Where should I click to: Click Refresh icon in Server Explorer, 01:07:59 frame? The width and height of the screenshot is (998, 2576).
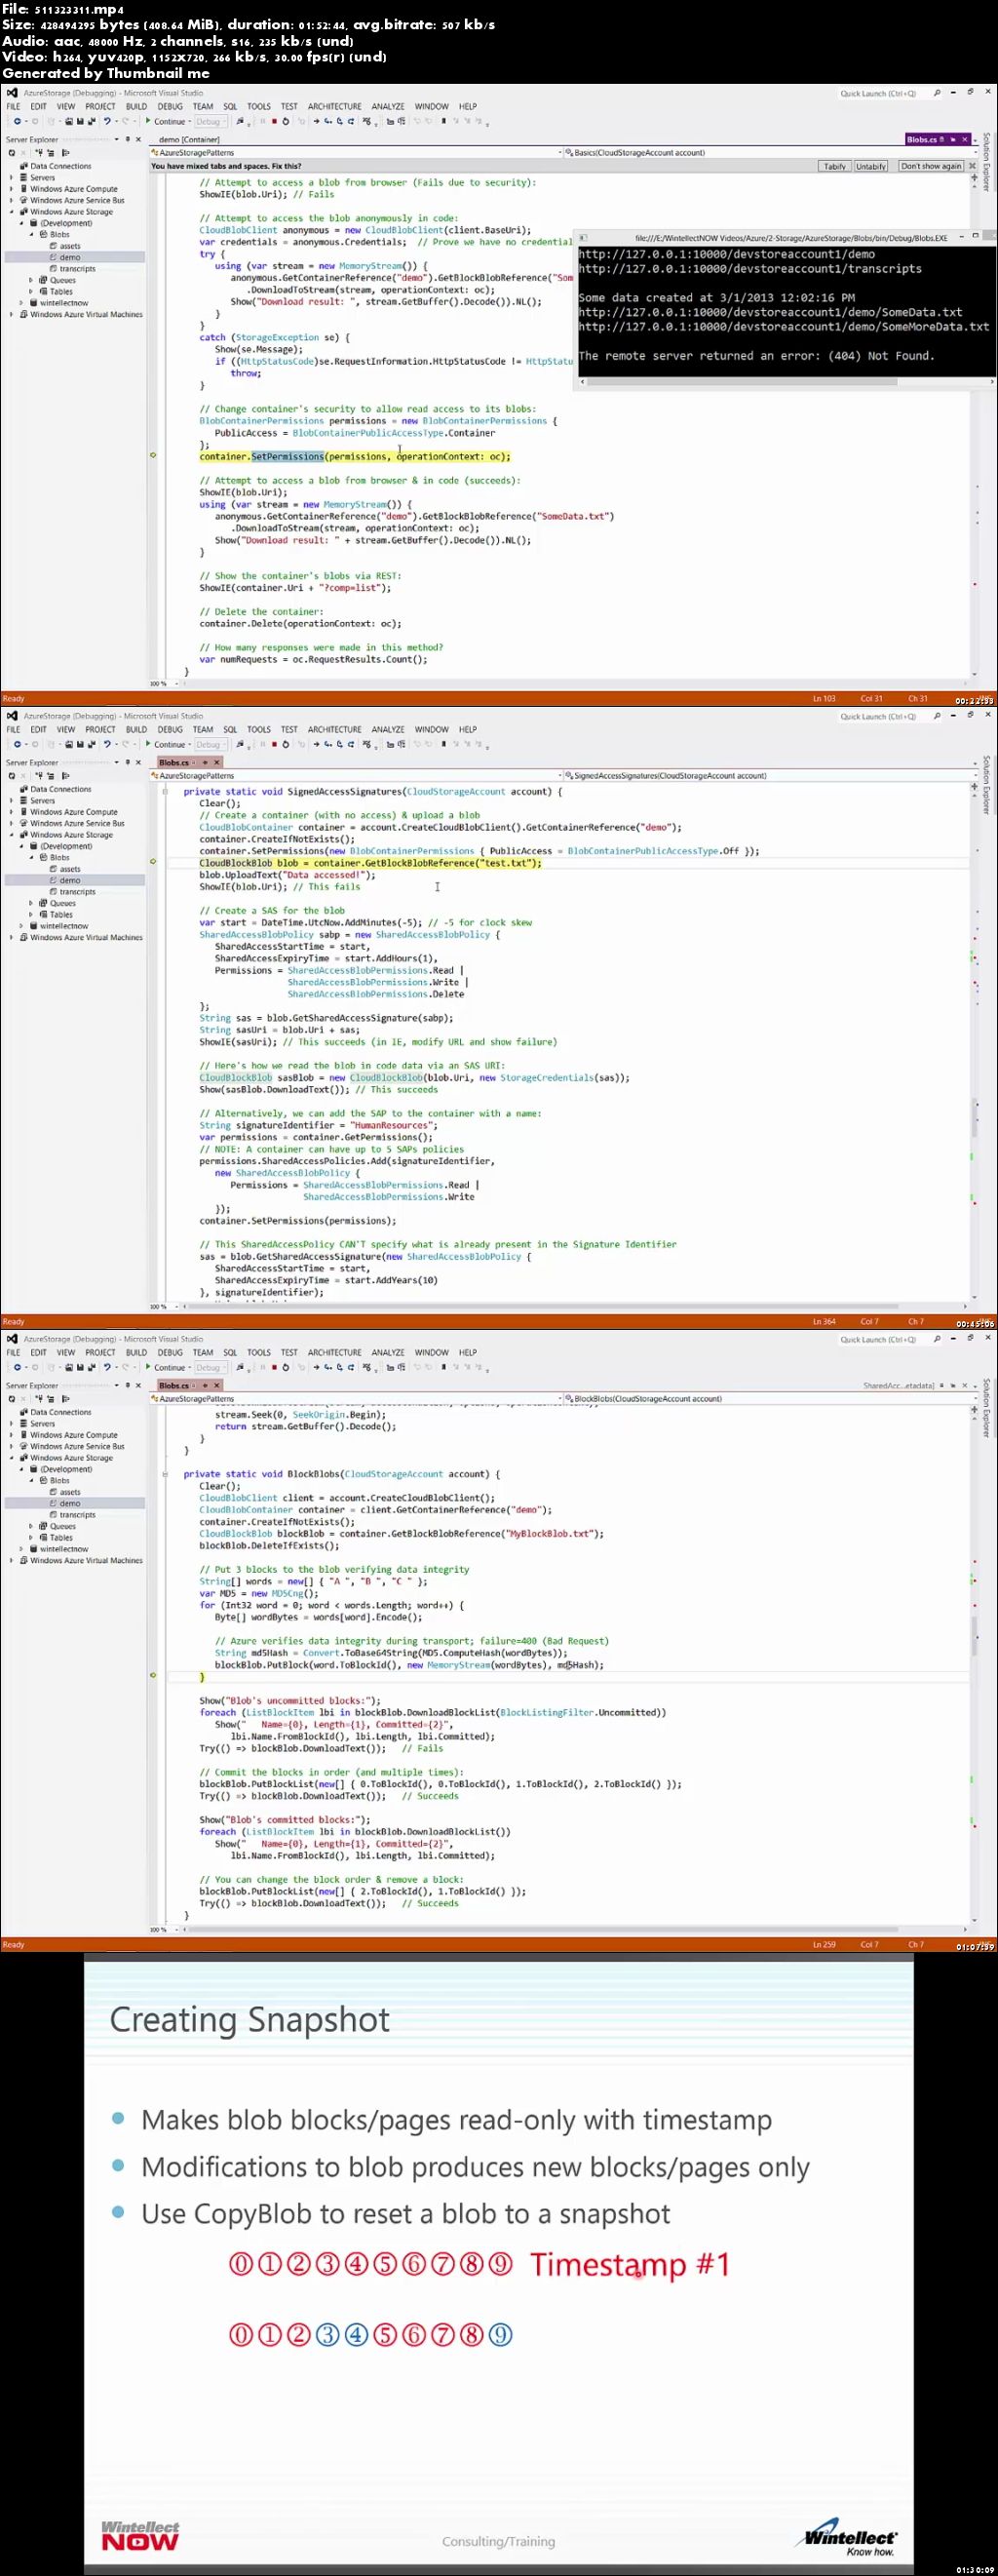click(12, 1399)
